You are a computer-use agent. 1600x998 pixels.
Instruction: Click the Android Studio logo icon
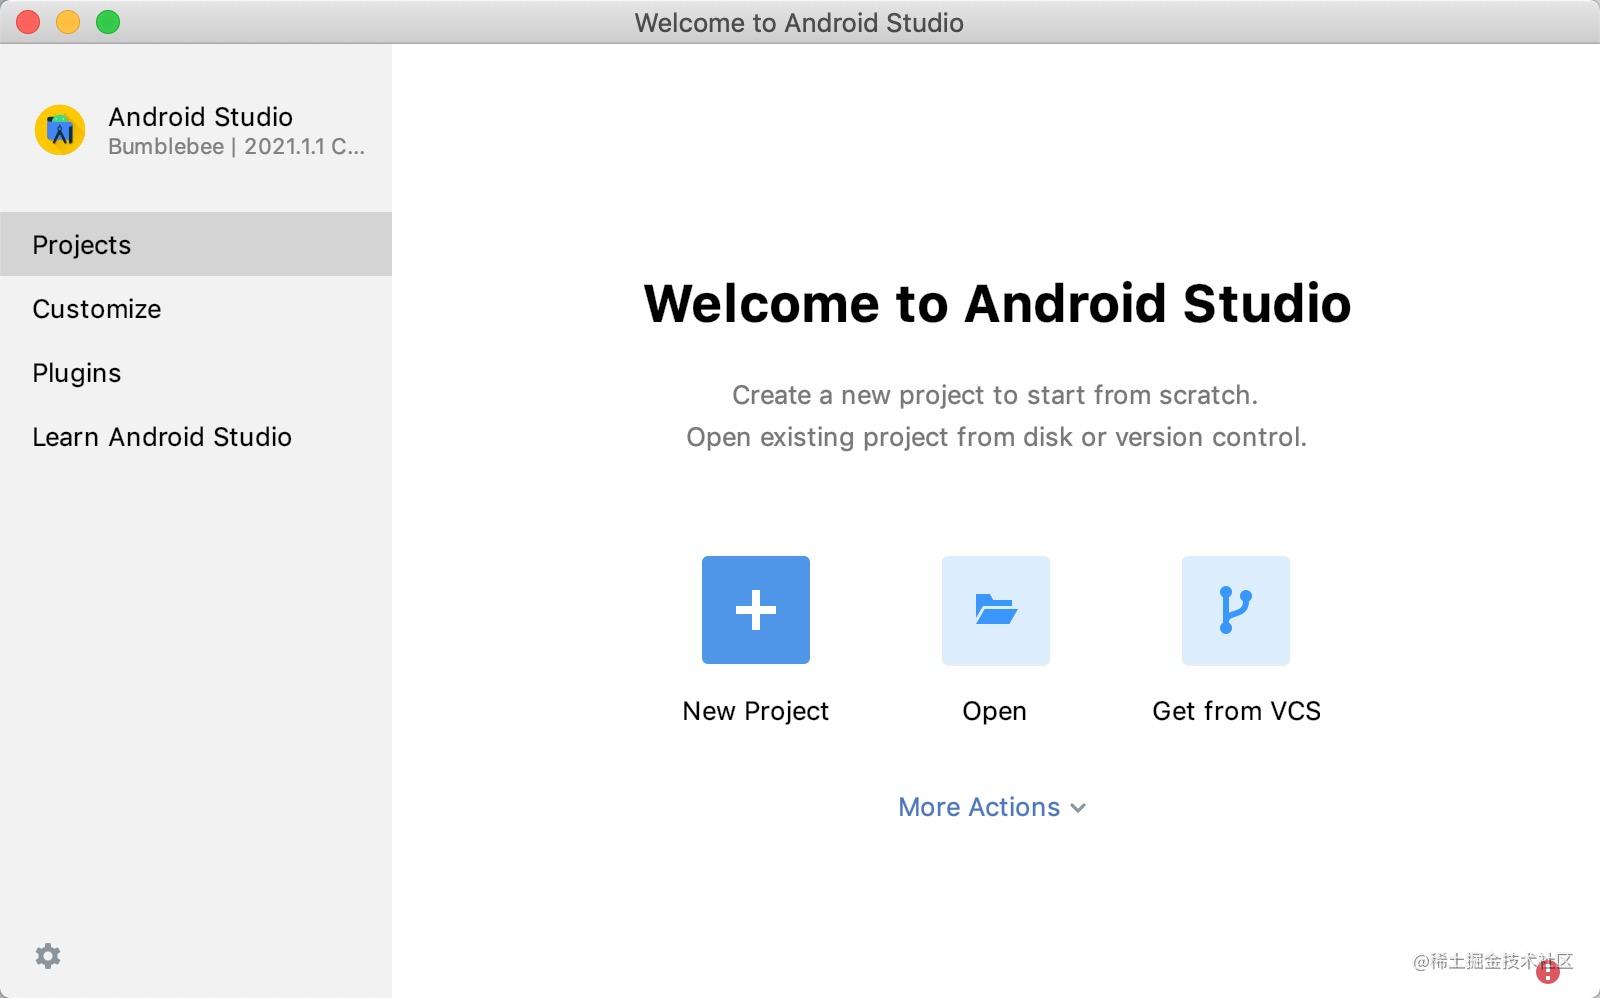60,129
